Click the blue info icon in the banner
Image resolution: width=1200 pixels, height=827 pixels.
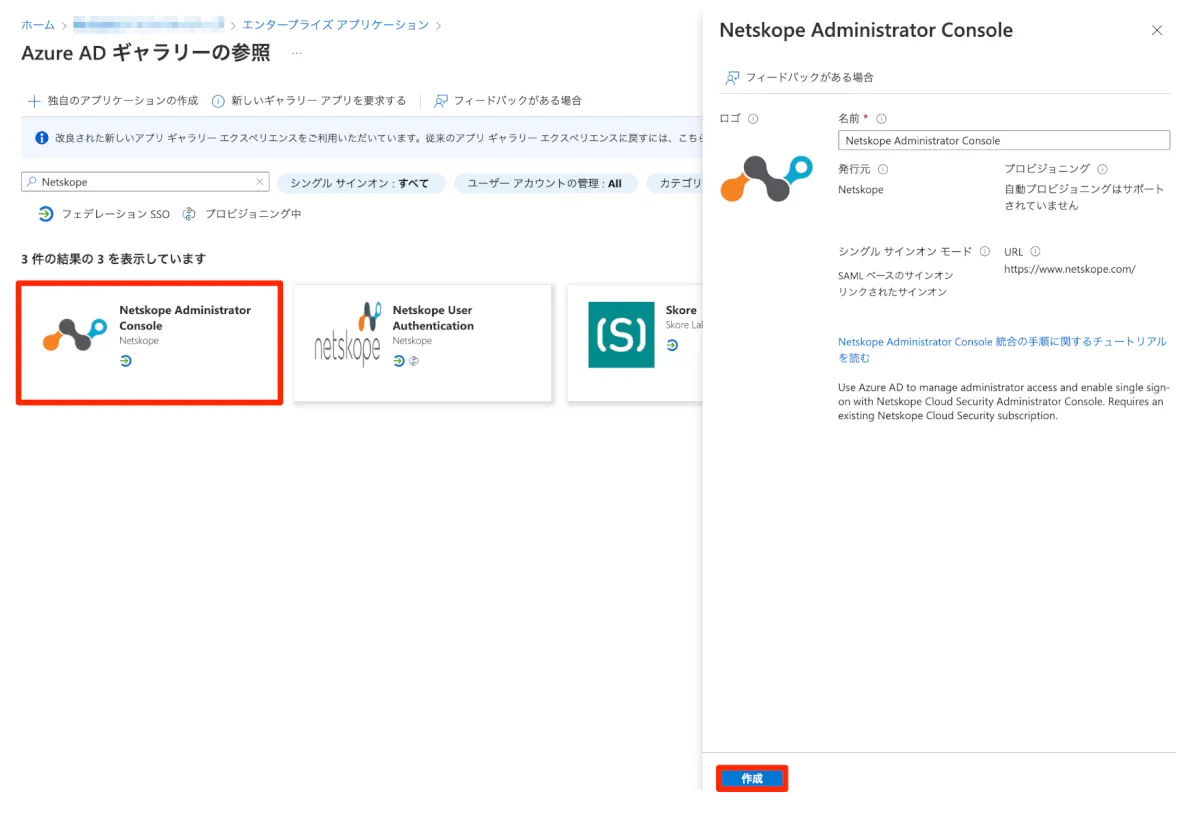pyautogui.click(x=42, y=138)
